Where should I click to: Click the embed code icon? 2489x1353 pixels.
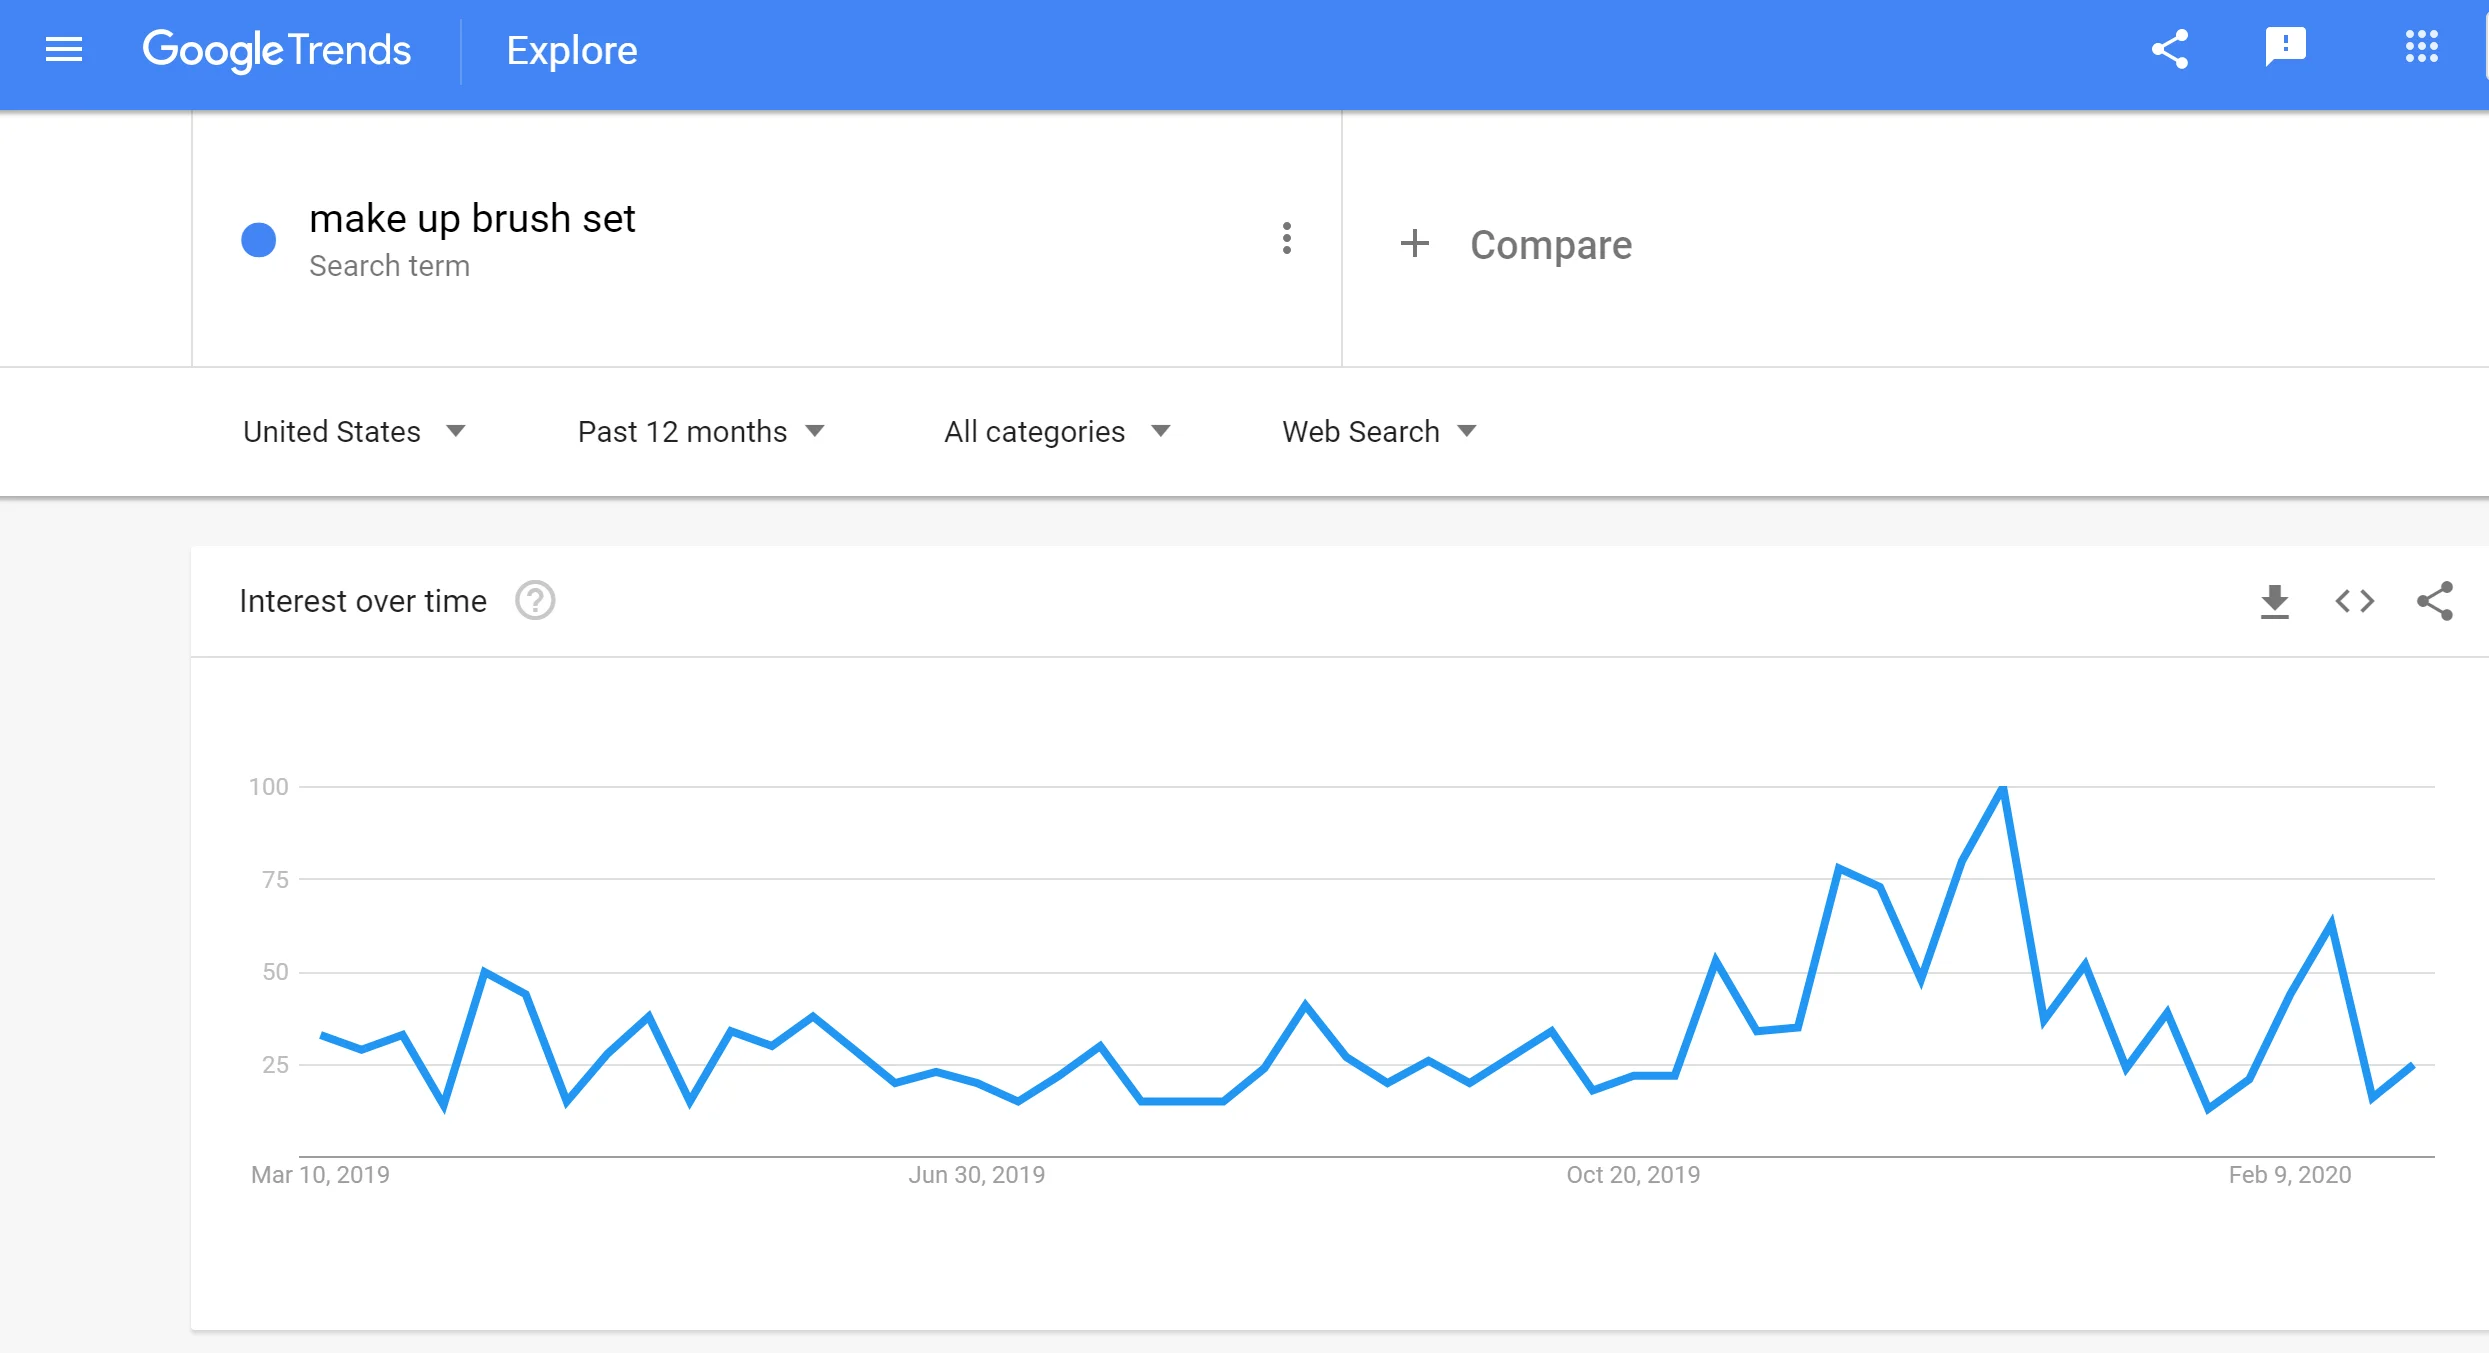pyautogui.click(x=2354, y=601)
